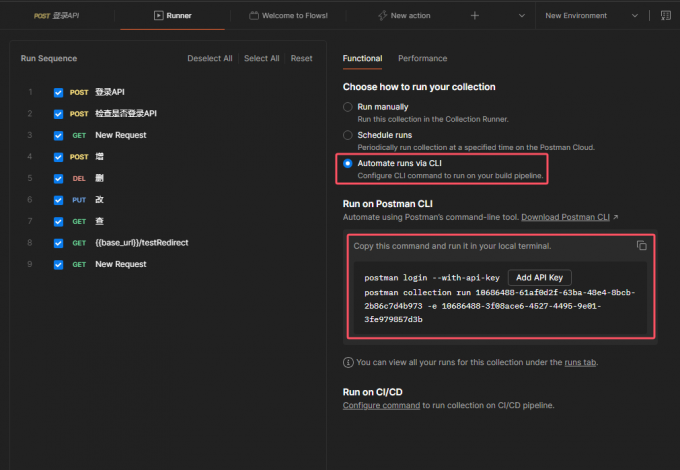The width and height of the screenshot is (680, 470).
Task: Click the Run on CI/CD heading
Action: point(373,392)
